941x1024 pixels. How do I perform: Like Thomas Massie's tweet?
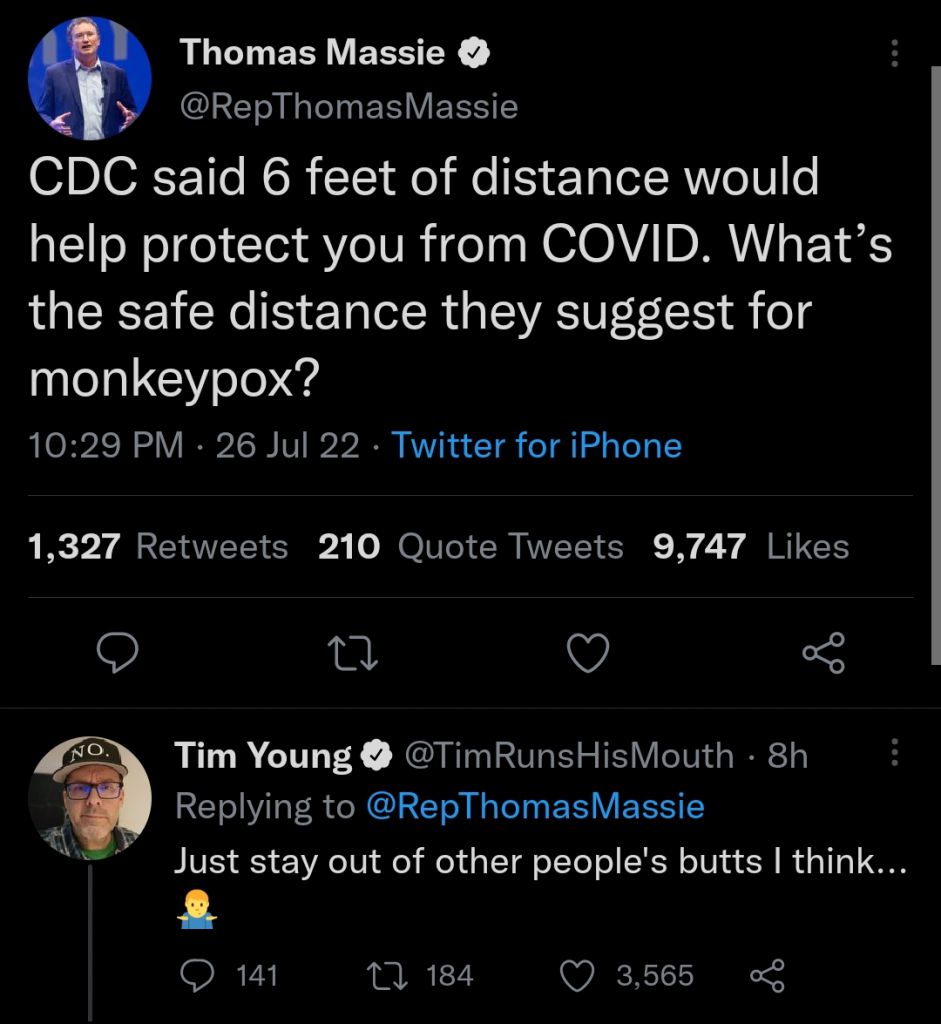tap(588, 654)
